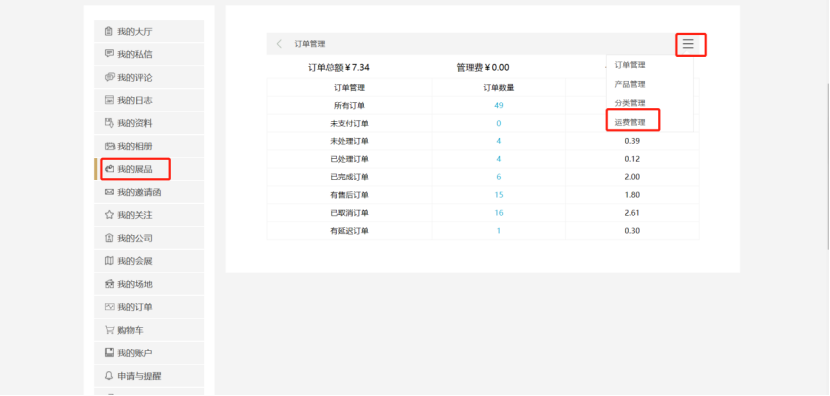The width and height of the screenshot is (830, 396).
Task: Click the 49 count for 所有订单
Action: pos(499,105)
